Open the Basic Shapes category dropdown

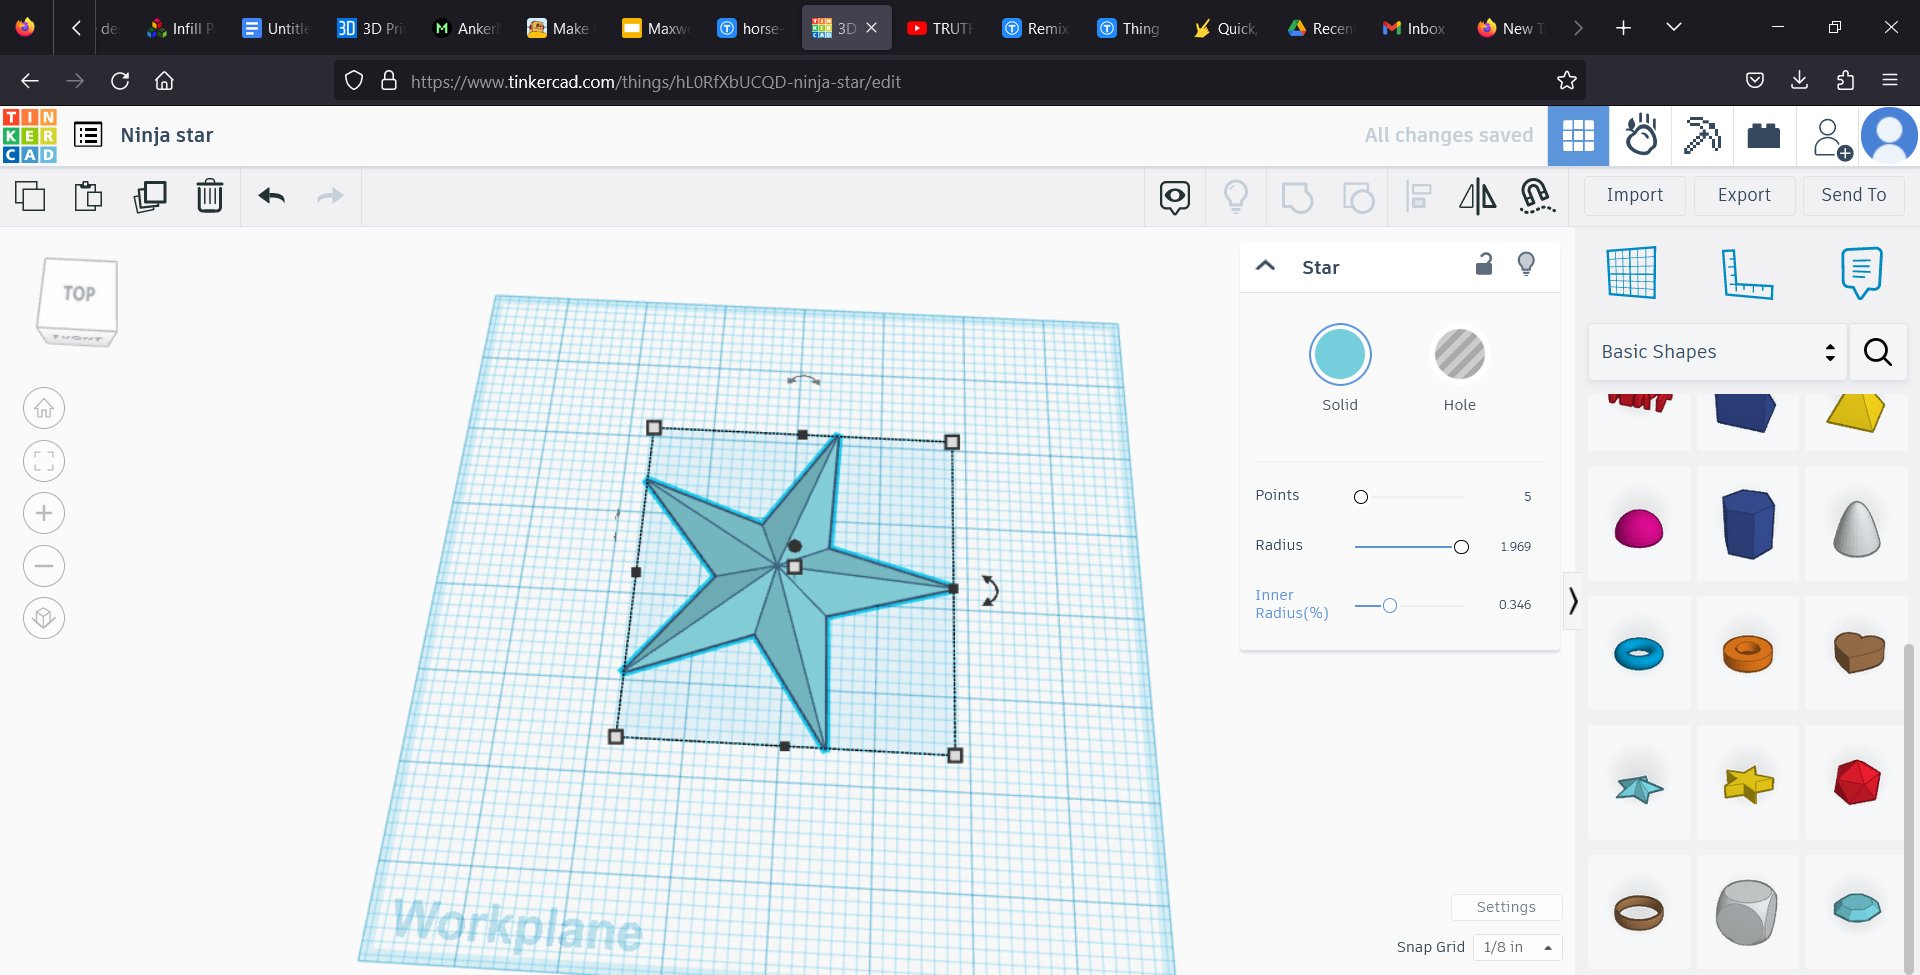tap(1717, 352)
